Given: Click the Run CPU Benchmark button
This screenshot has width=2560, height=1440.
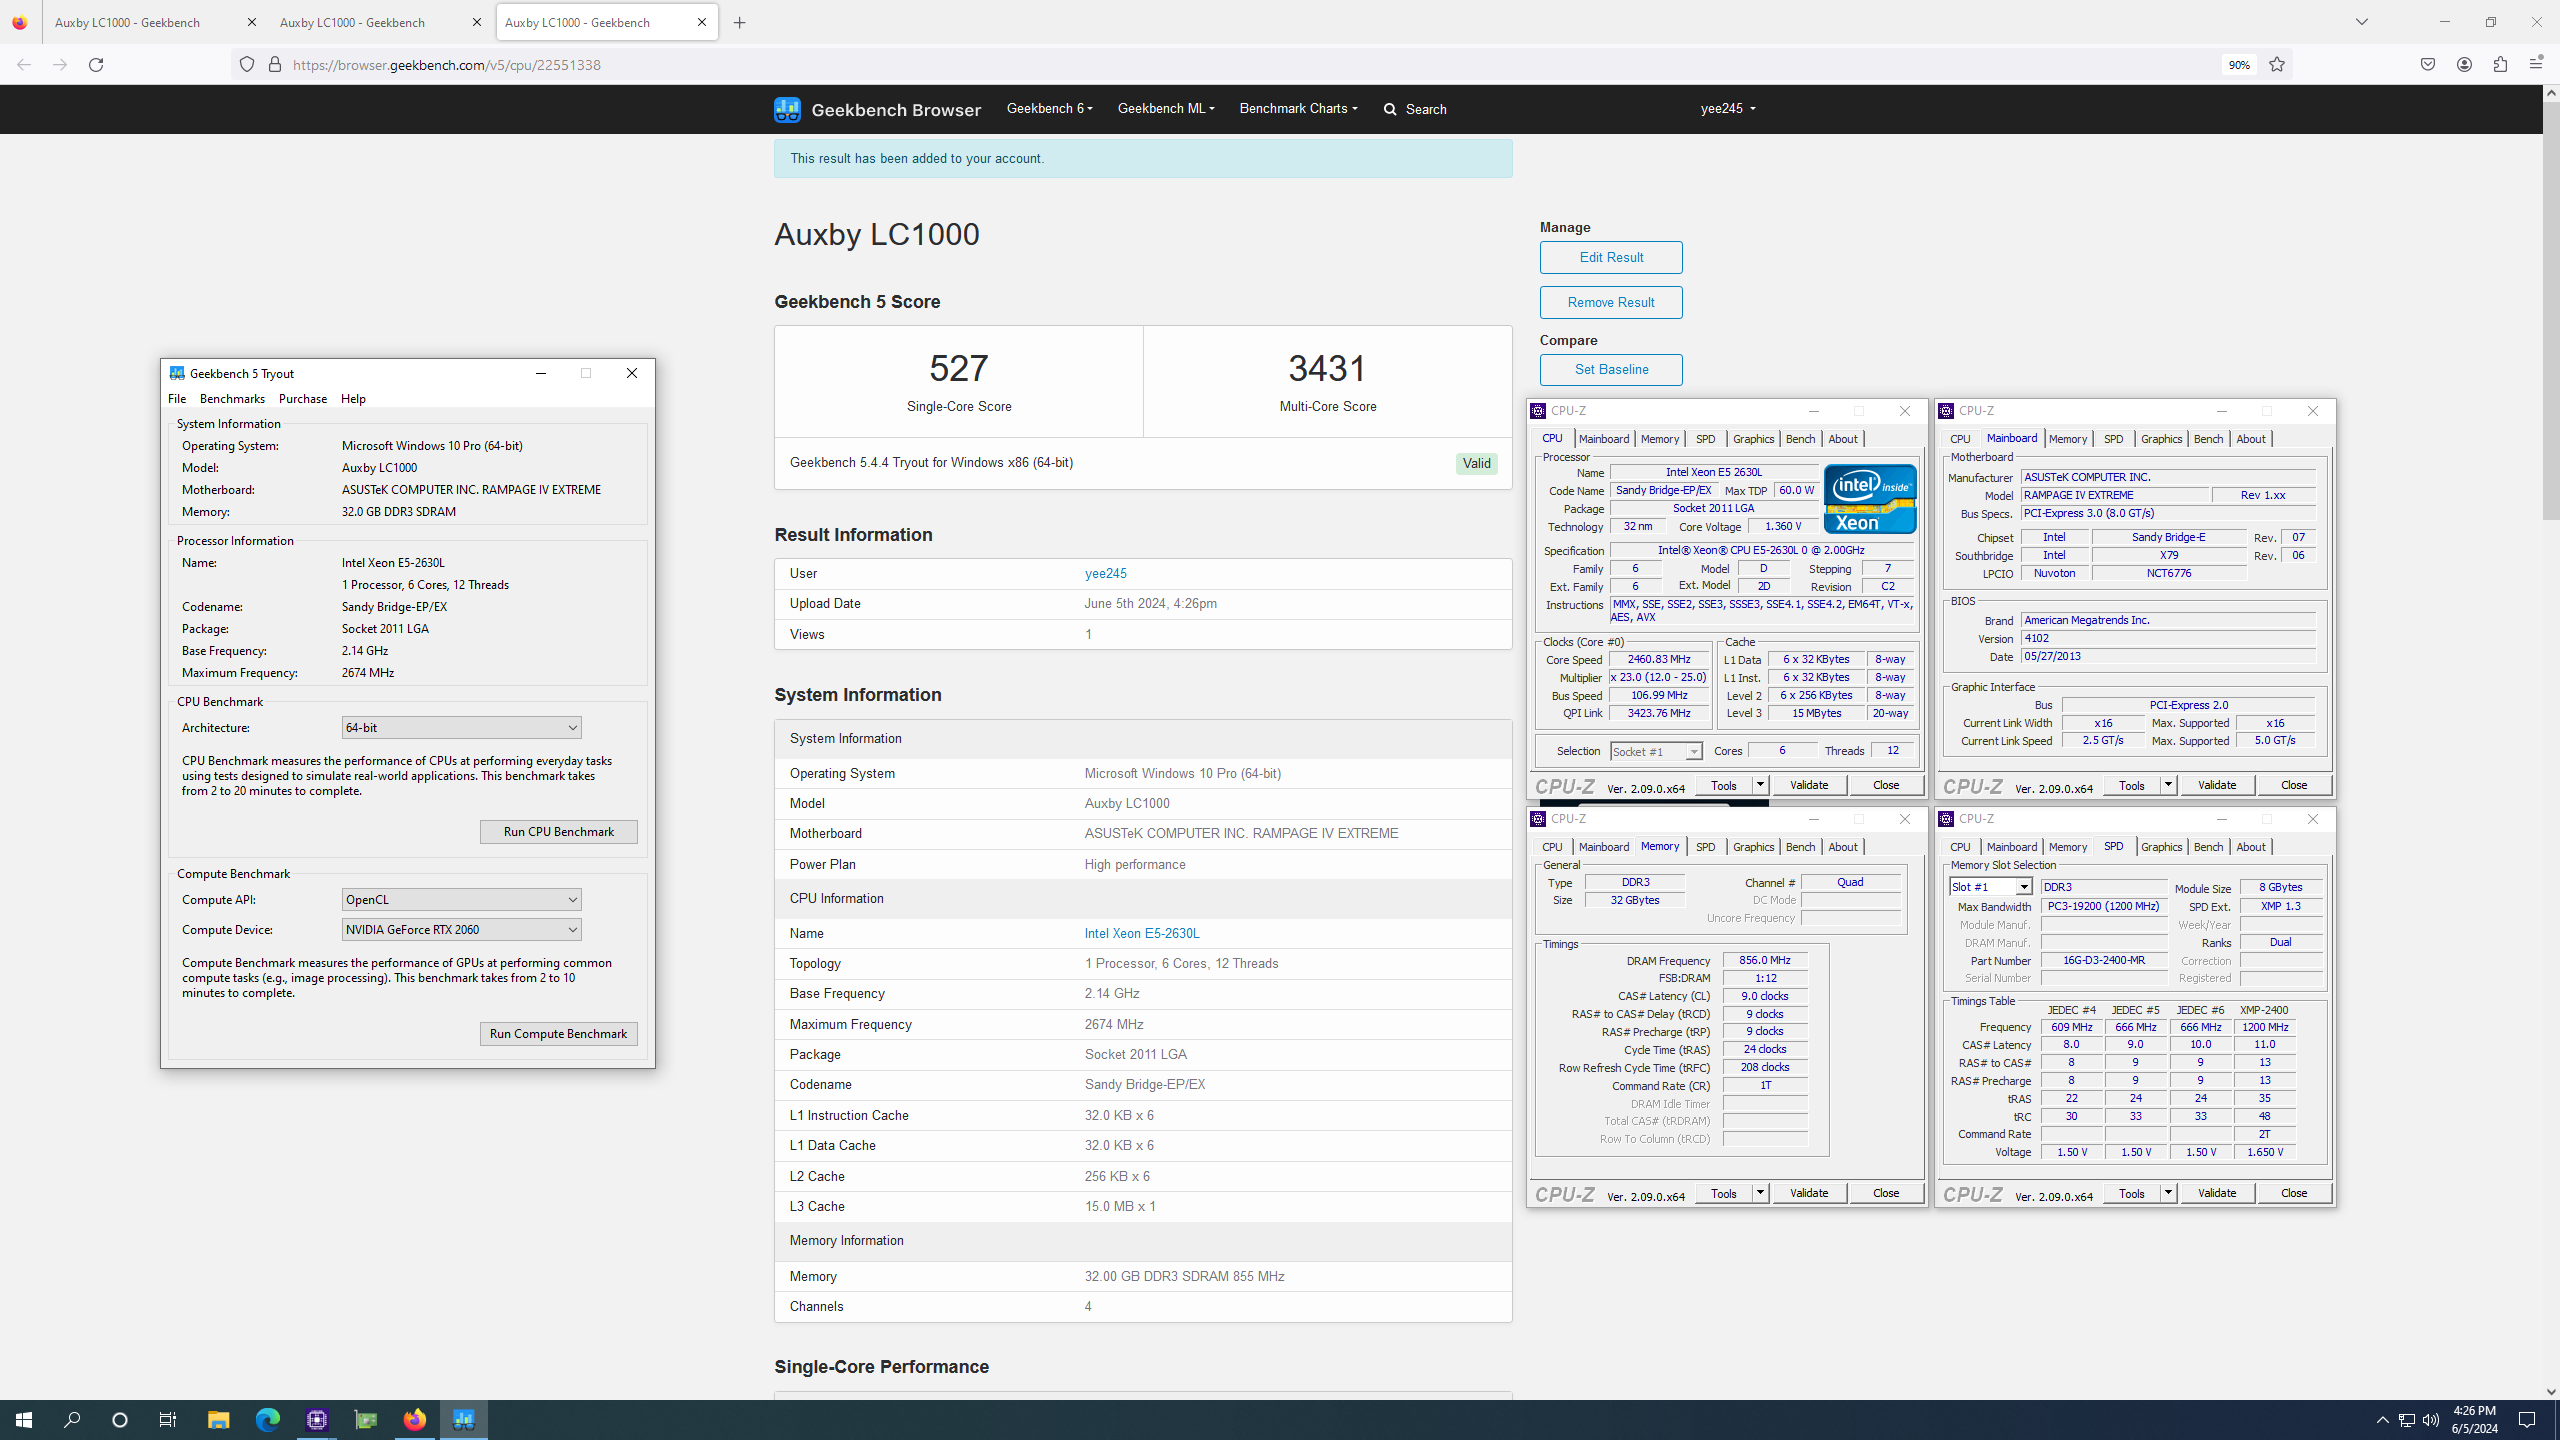Looking at the screenshot, I should (x=558, y=832).
